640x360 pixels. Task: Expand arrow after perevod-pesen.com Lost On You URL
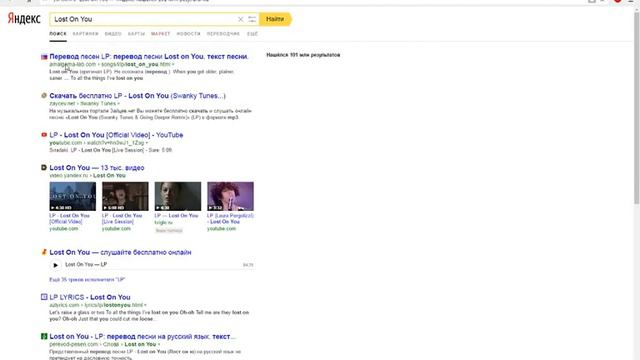[159, 344]
